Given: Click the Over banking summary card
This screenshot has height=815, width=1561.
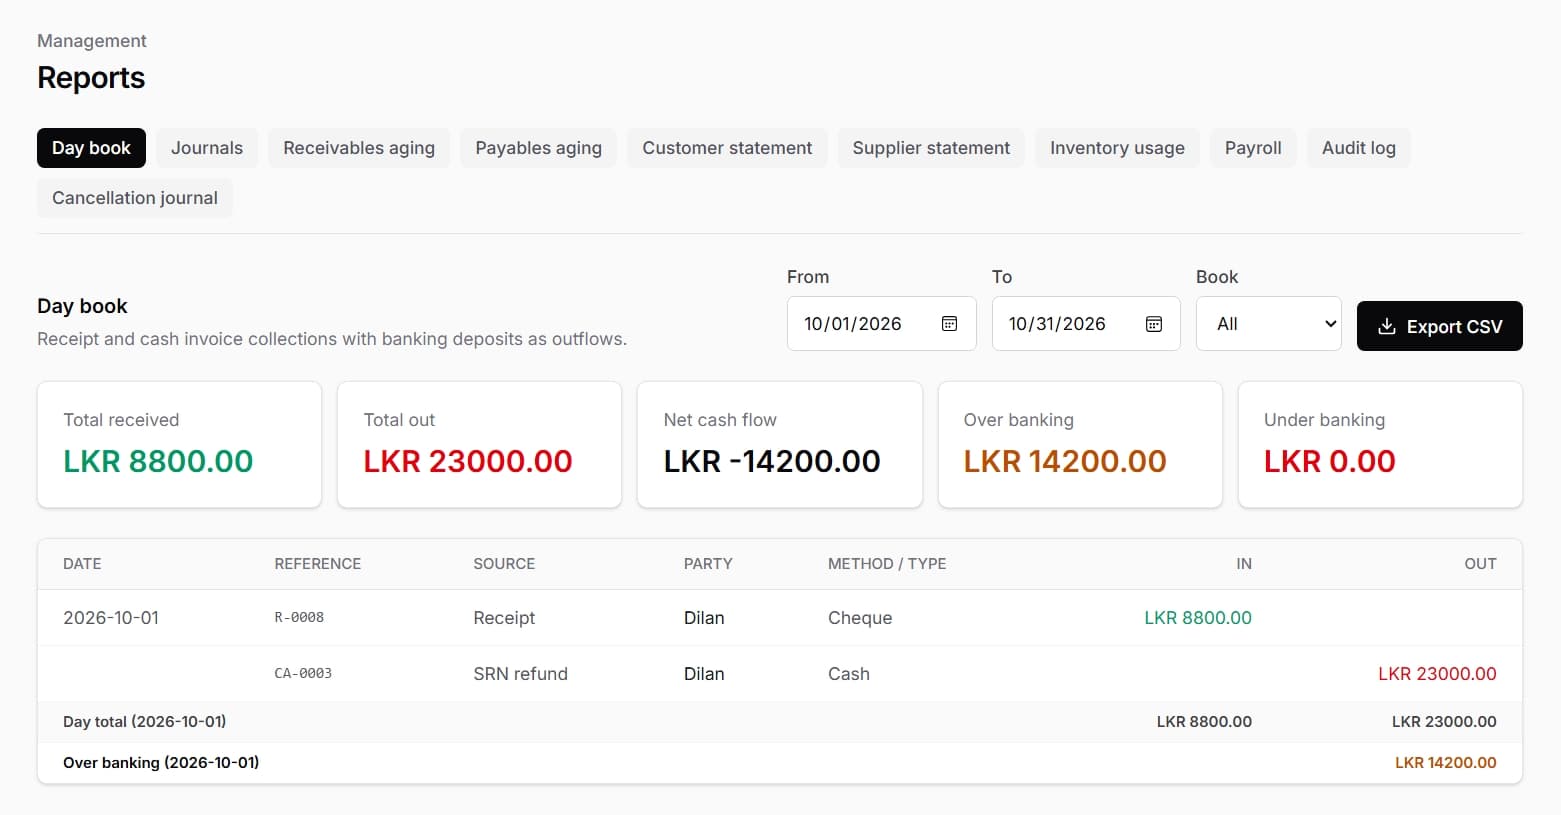Looking at the screenshot, I should point(1080,444).
